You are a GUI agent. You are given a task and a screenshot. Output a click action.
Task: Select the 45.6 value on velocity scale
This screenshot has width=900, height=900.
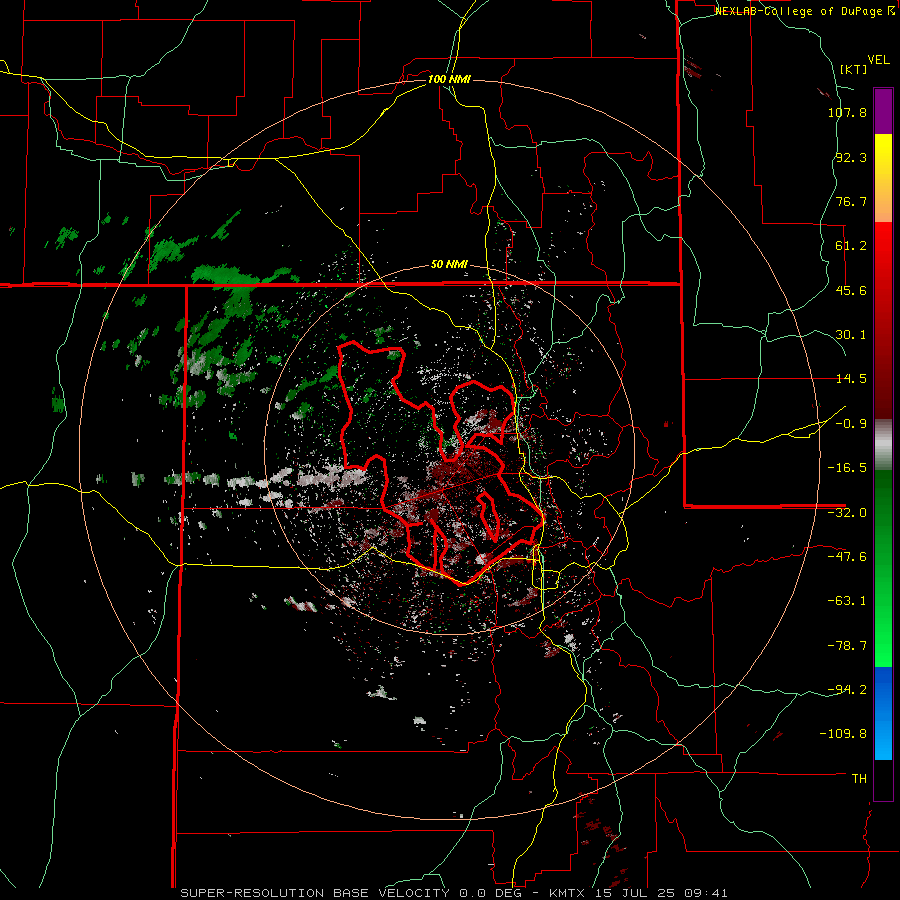[x=851, y=290]
